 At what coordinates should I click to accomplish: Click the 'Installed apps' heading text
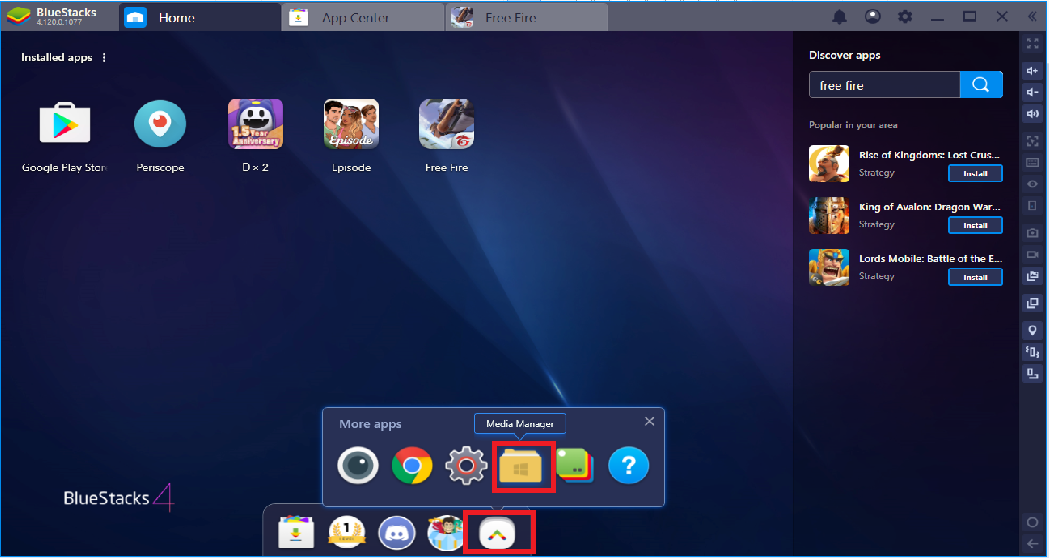click(x=57, y=58)
